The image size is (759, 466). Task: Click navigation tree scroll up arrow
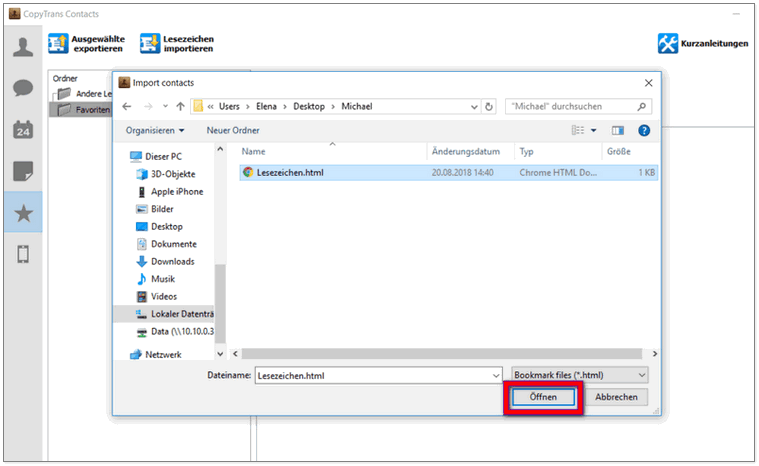click(x=220, y=149)
